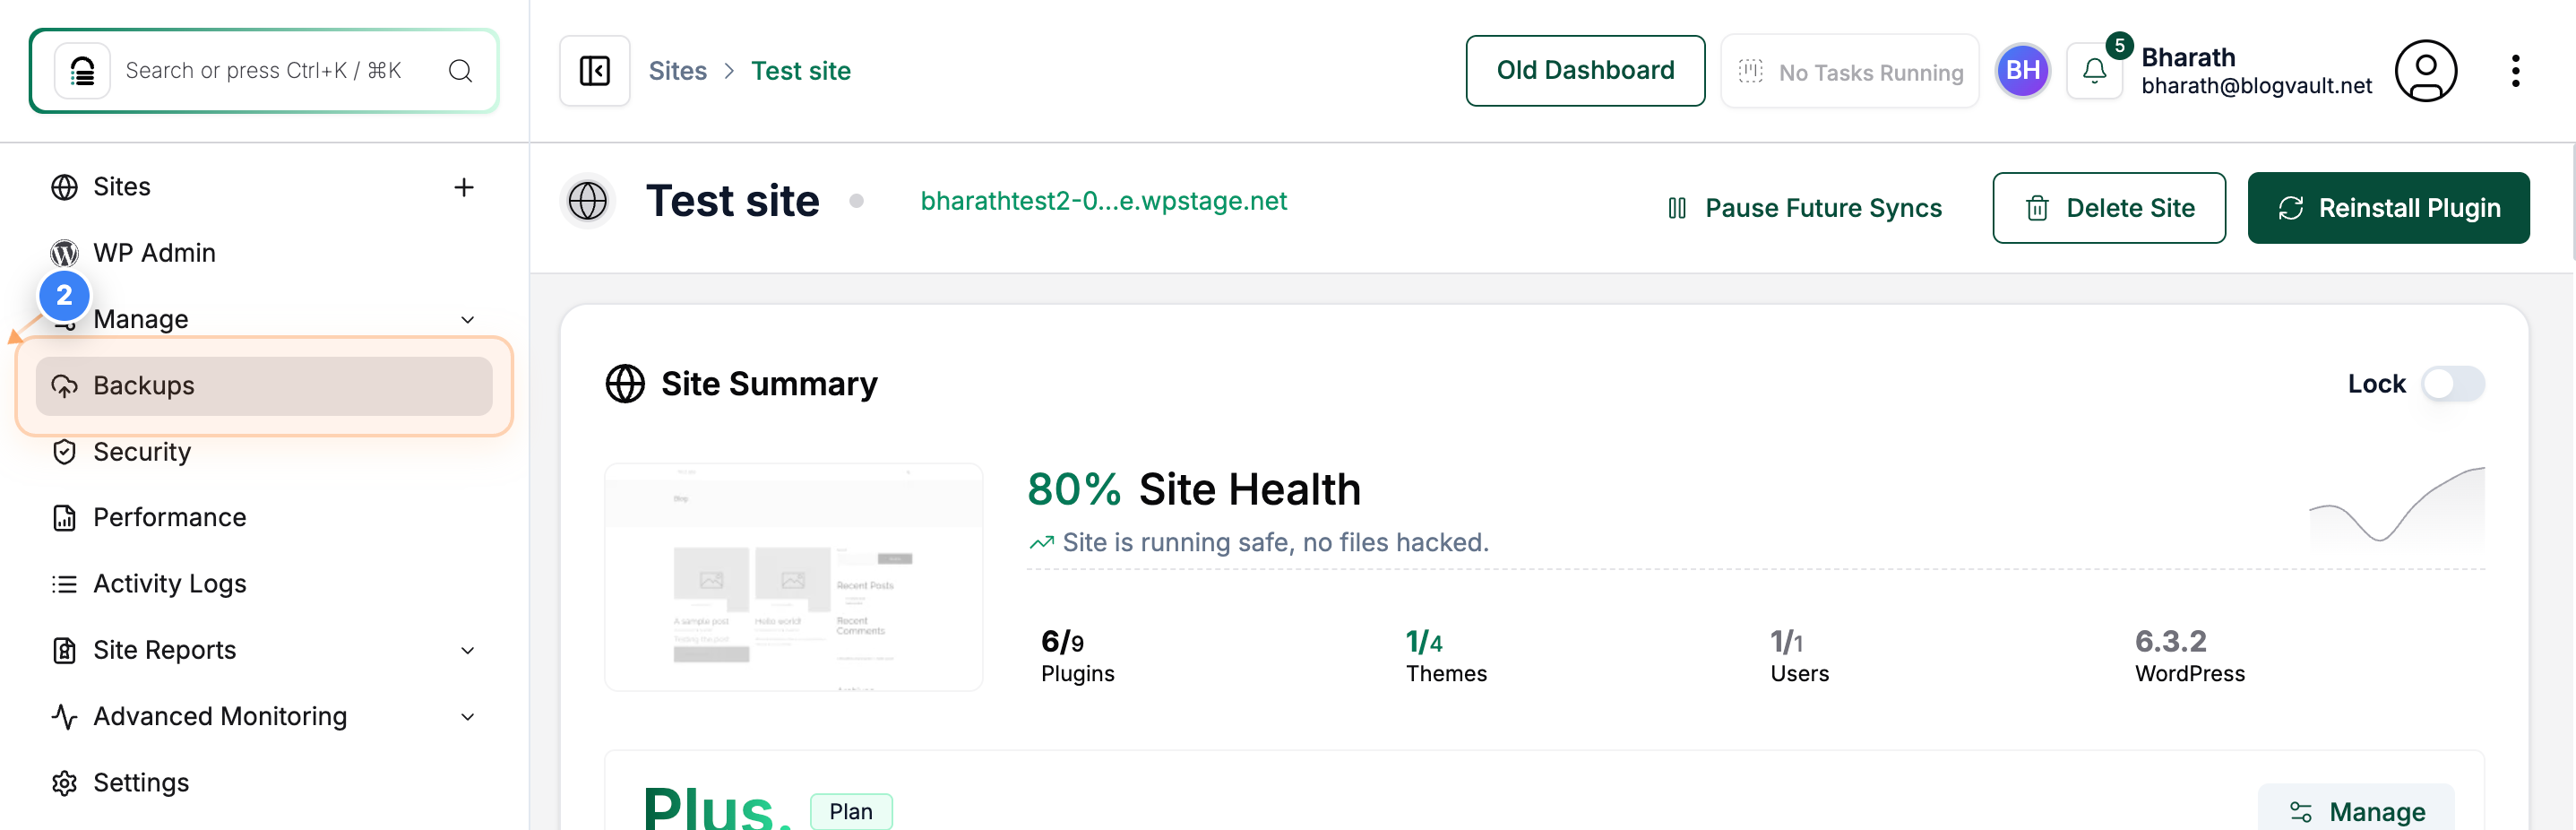Add a new site with the plus icon

point(464,187)
